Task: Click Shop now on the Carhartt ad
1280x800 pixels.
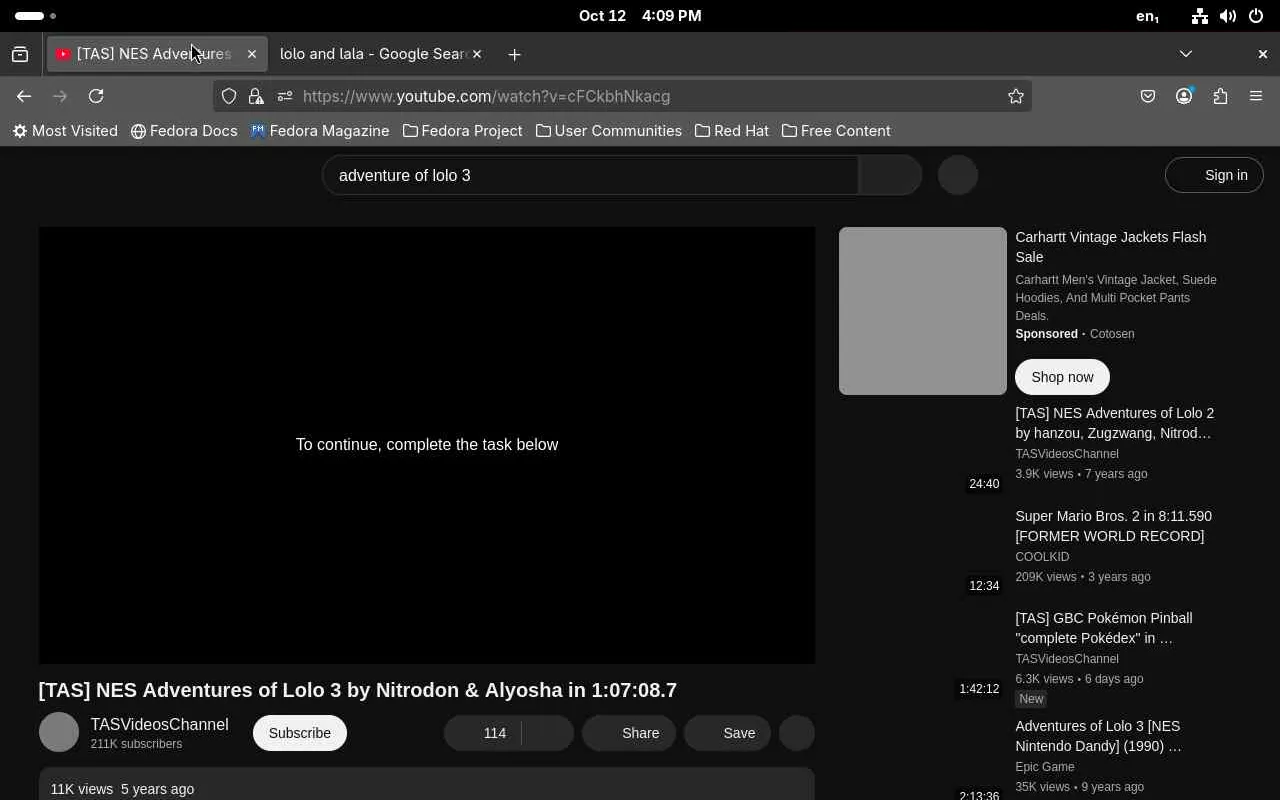Action: point(1062,377)
